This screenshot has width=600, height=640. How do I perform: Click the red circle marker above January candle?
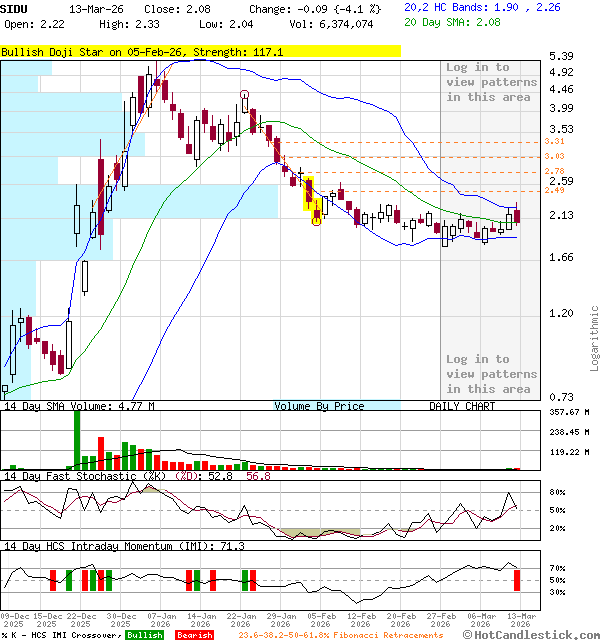(245, 95)
